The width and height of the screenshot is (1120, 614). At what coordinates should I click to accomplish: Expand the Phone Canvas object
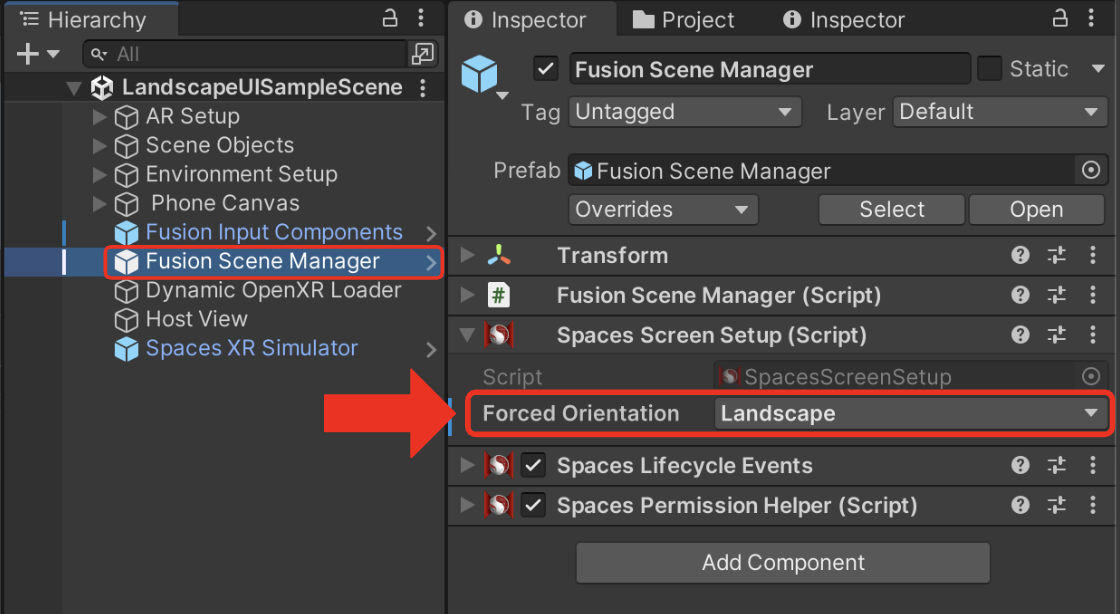click(x=99, y=203)
